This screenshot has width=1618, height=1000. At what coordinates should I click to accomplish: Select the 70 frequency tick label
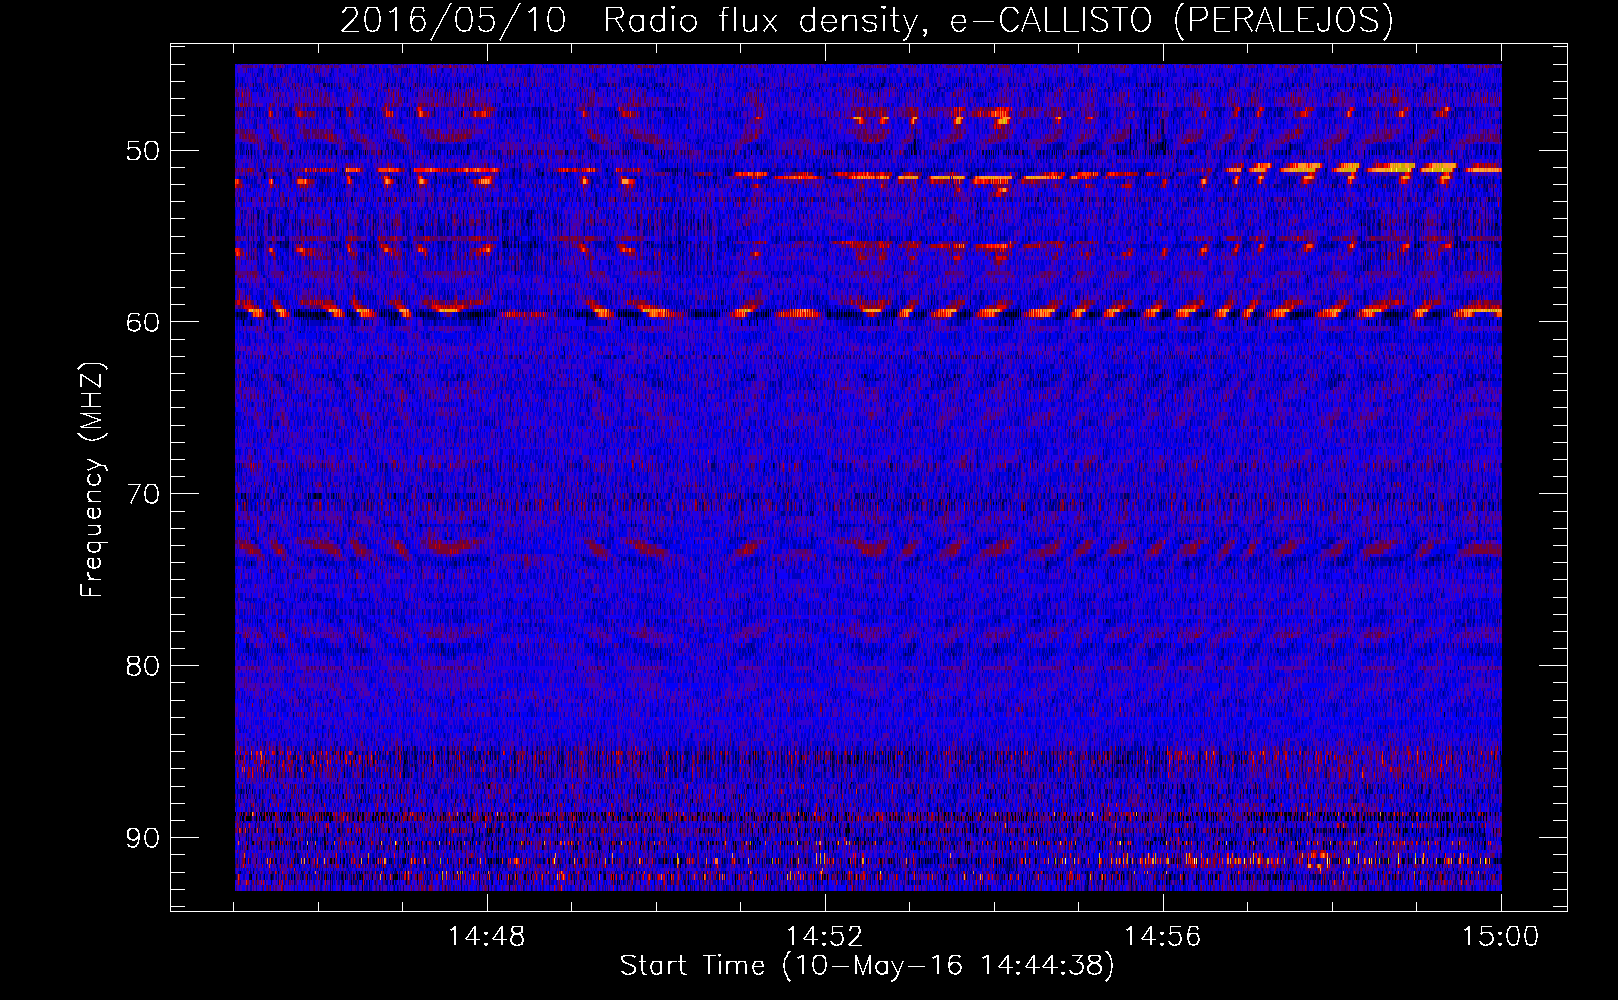click(142, 494)
